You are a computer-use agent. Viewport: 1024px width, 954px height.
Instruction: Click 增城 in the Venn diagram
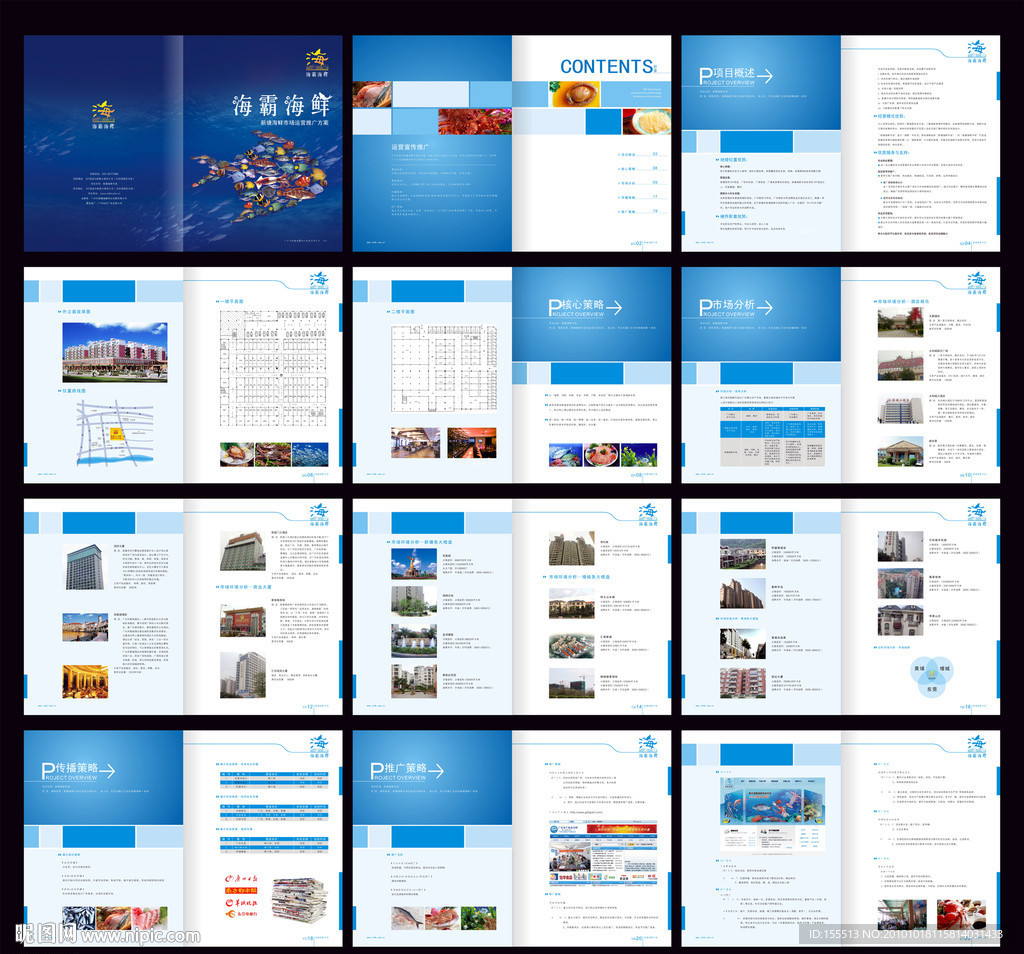(x=944, y=669)
